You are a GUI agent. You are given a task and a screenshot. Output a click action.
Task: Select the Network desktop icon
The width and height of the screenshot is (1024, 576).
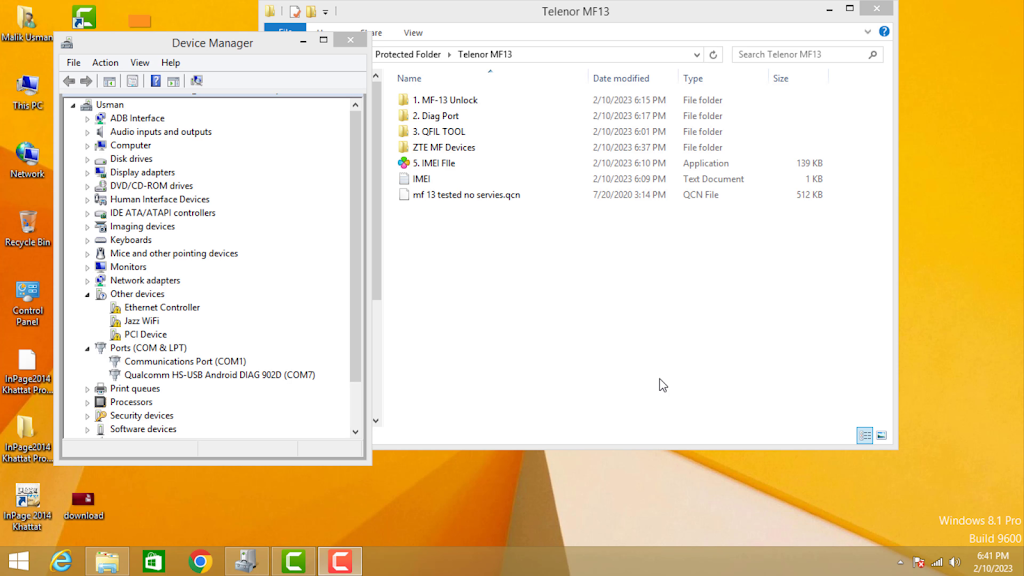[27, 161]
